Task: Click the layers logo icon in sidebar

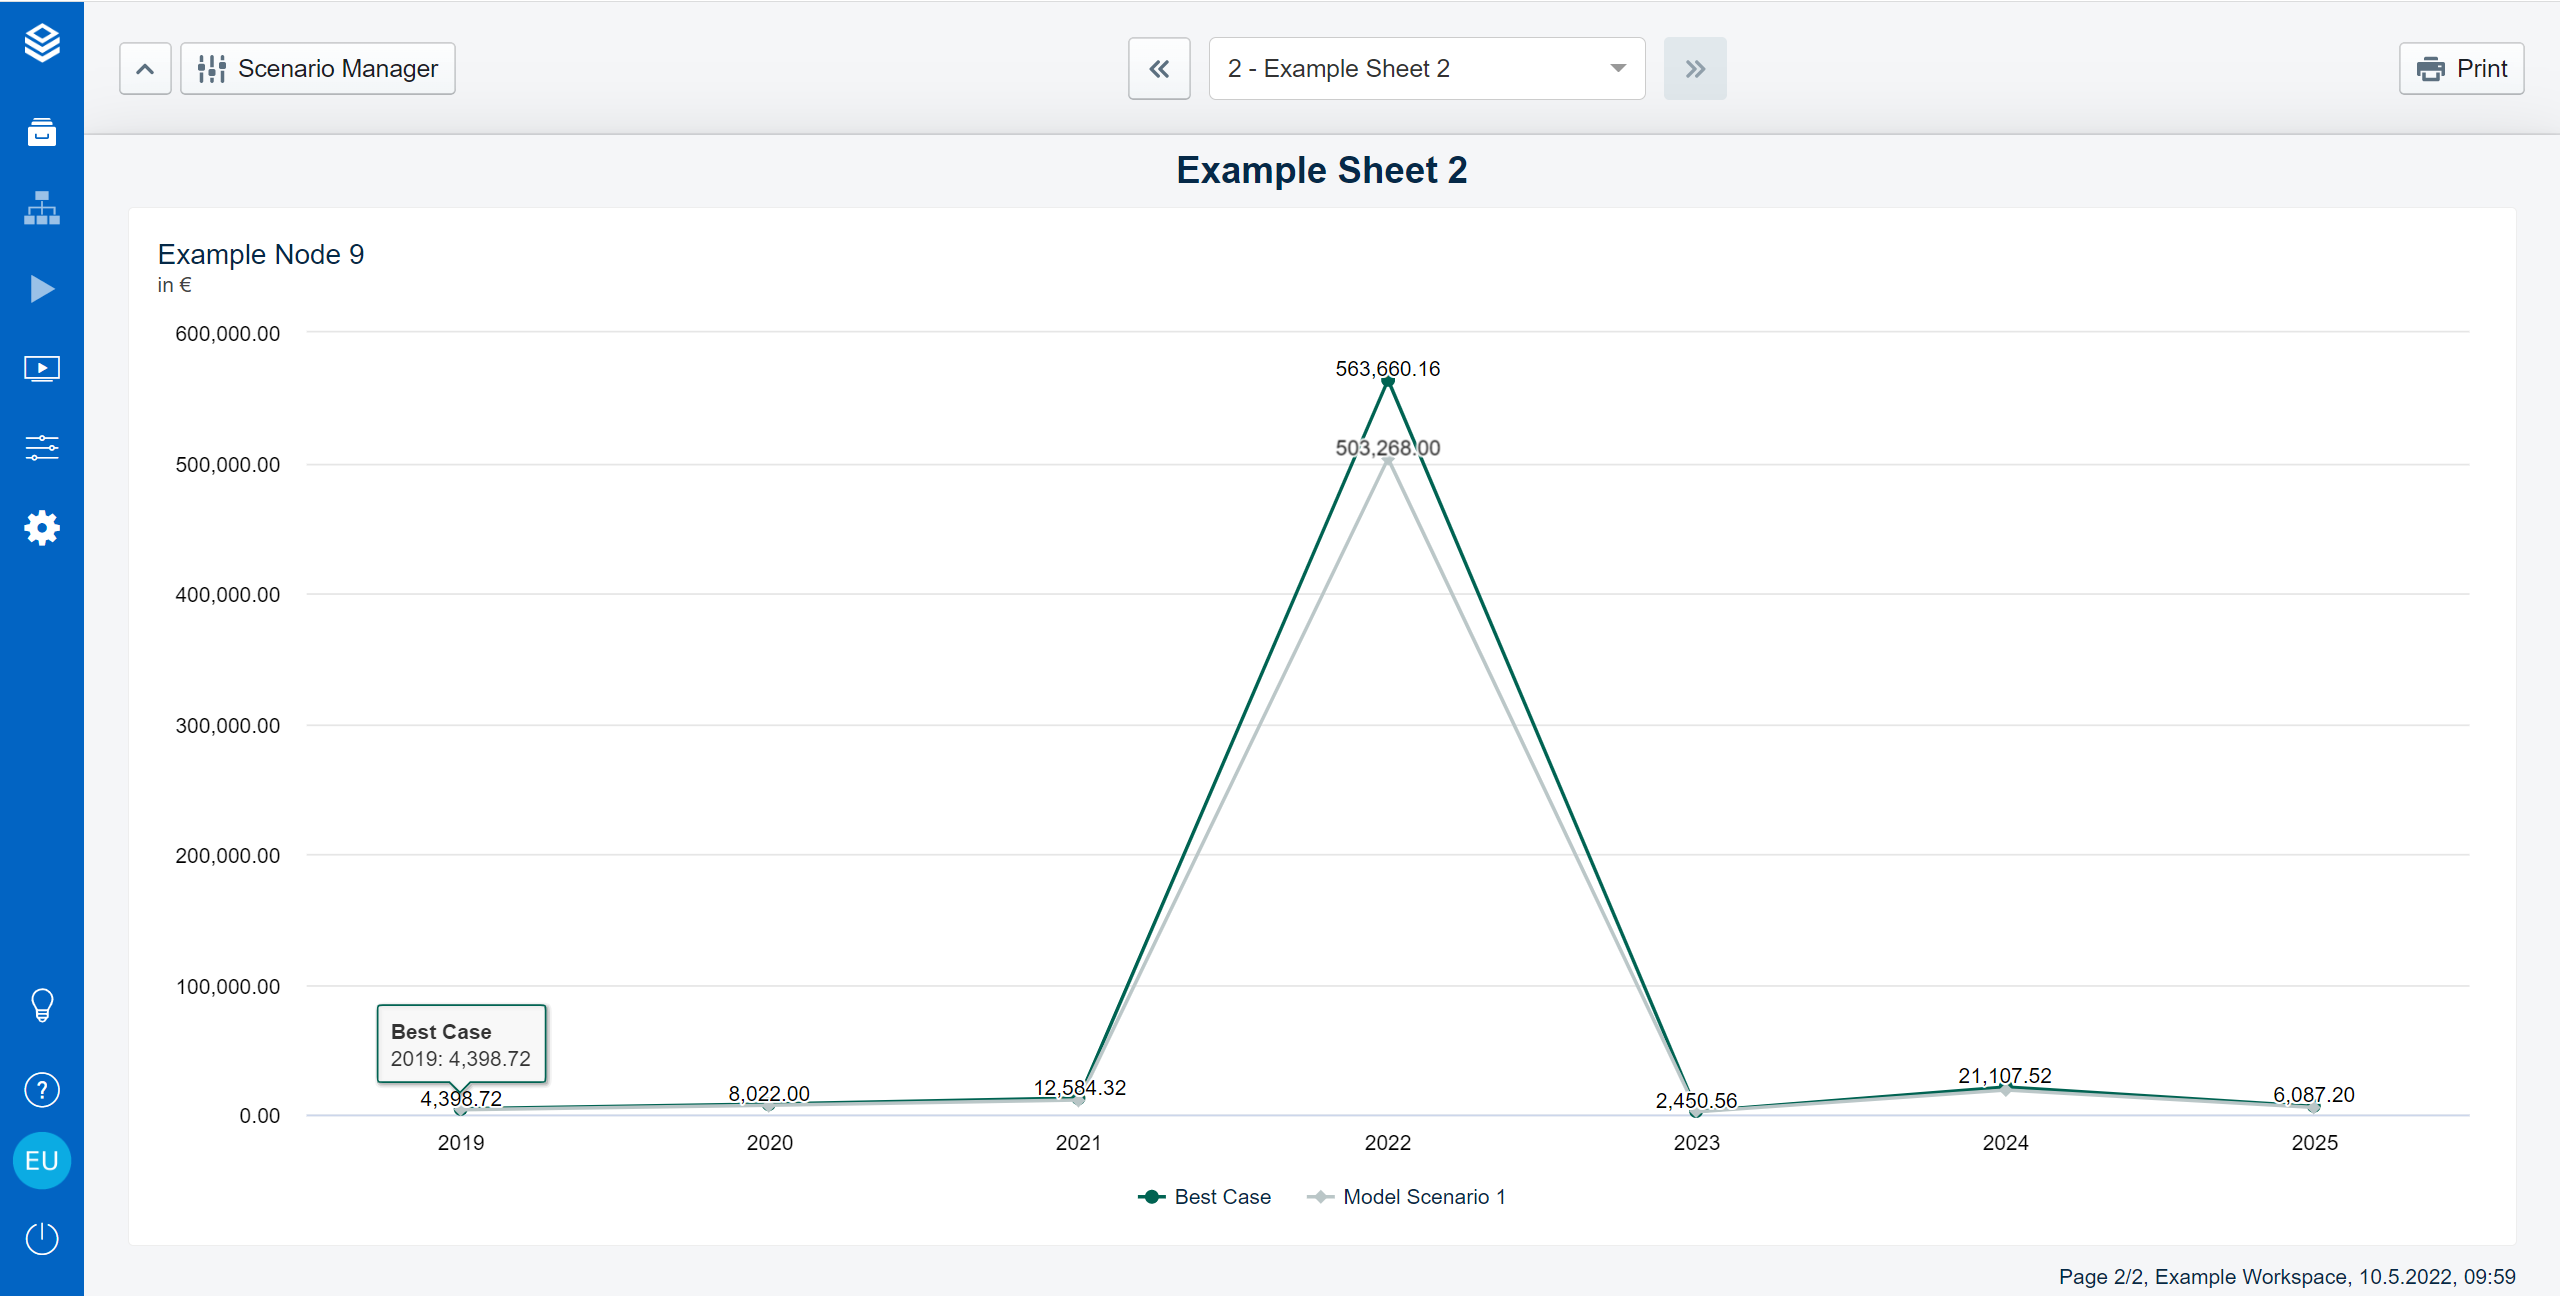Action: (42, 43)
